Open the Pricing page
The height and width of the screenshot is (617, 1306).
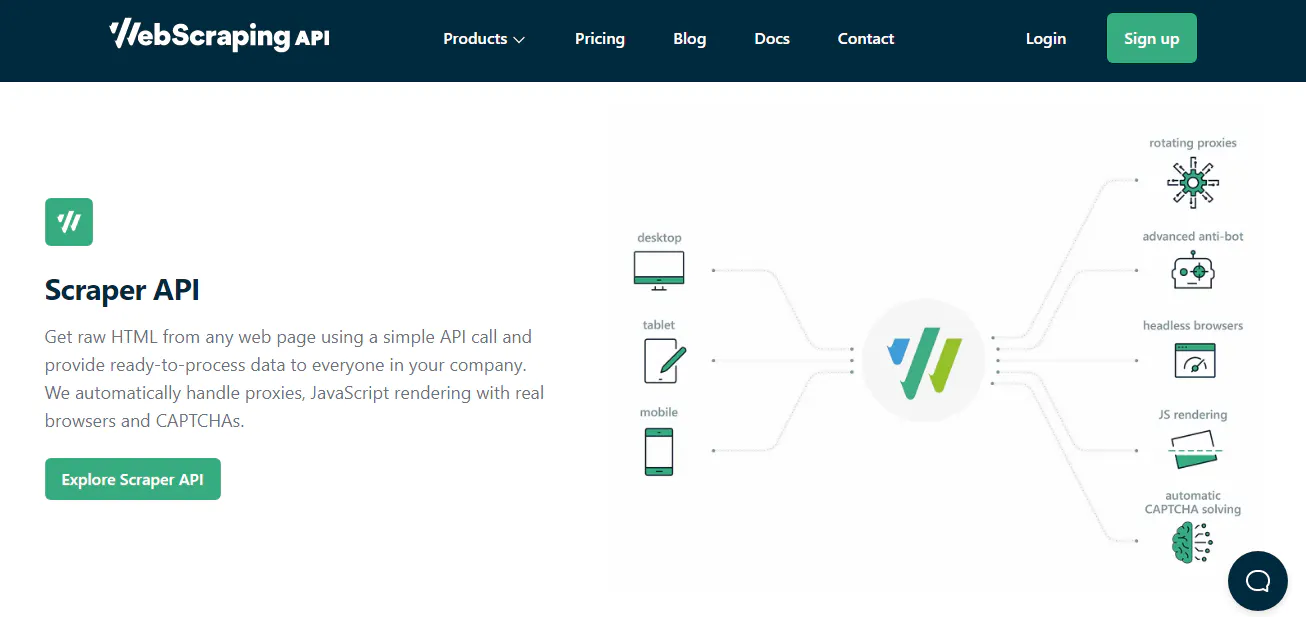click(599, 38)
